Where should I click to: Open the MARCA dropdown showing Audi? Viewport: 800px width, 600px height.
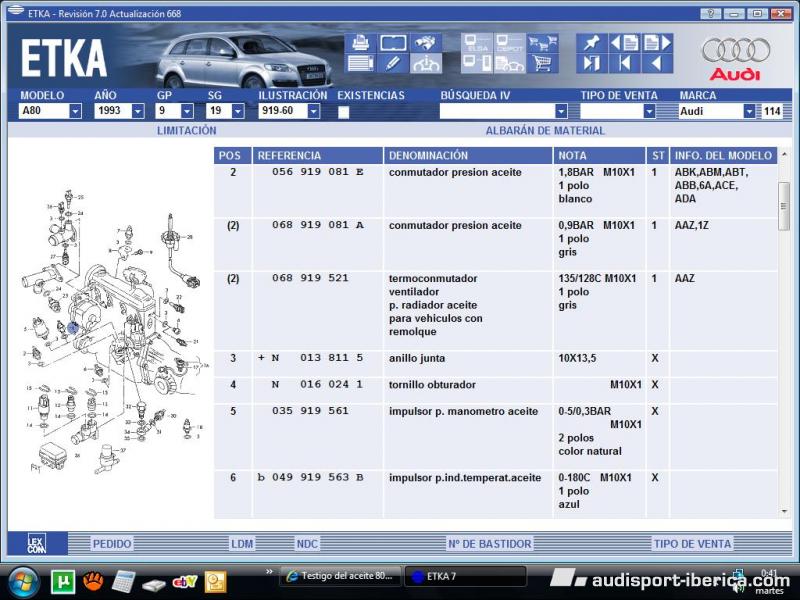[749, 111]
